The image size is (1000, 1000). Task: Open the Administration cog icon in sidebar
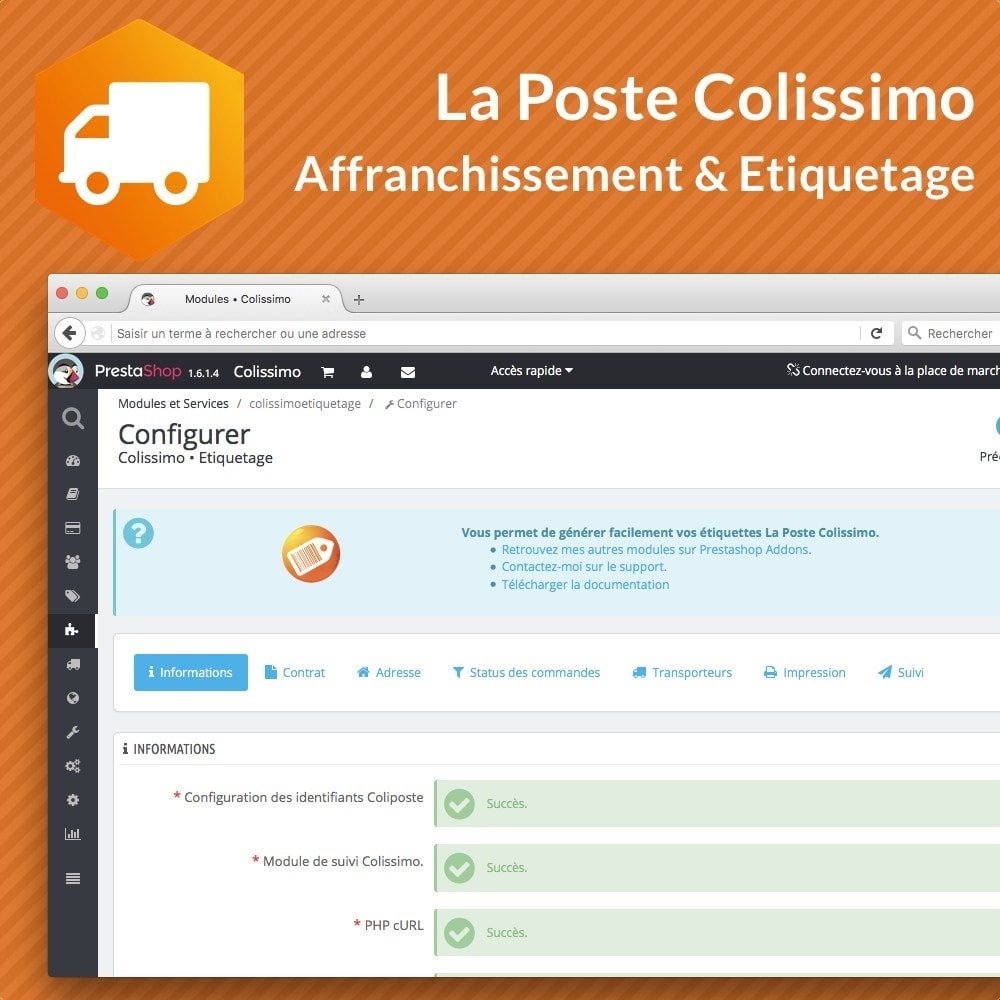73,800
